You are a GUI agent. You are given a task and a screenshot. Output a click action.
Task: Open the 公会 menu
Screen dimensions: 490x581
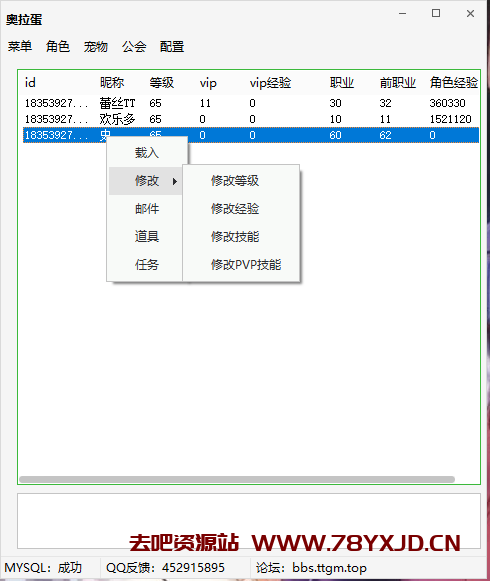point(134,47)
